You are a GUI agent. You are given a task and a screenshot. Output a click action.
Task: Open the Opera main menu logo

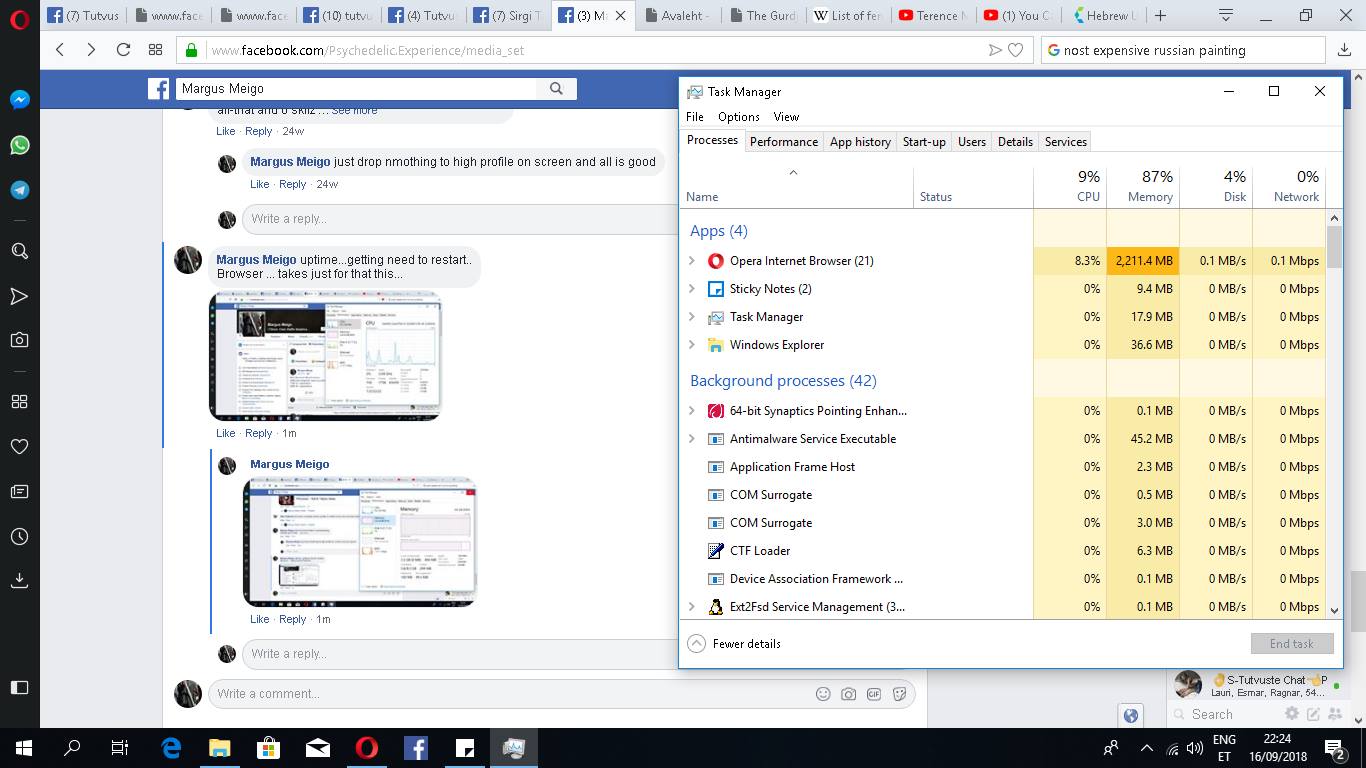click(19, 18)
